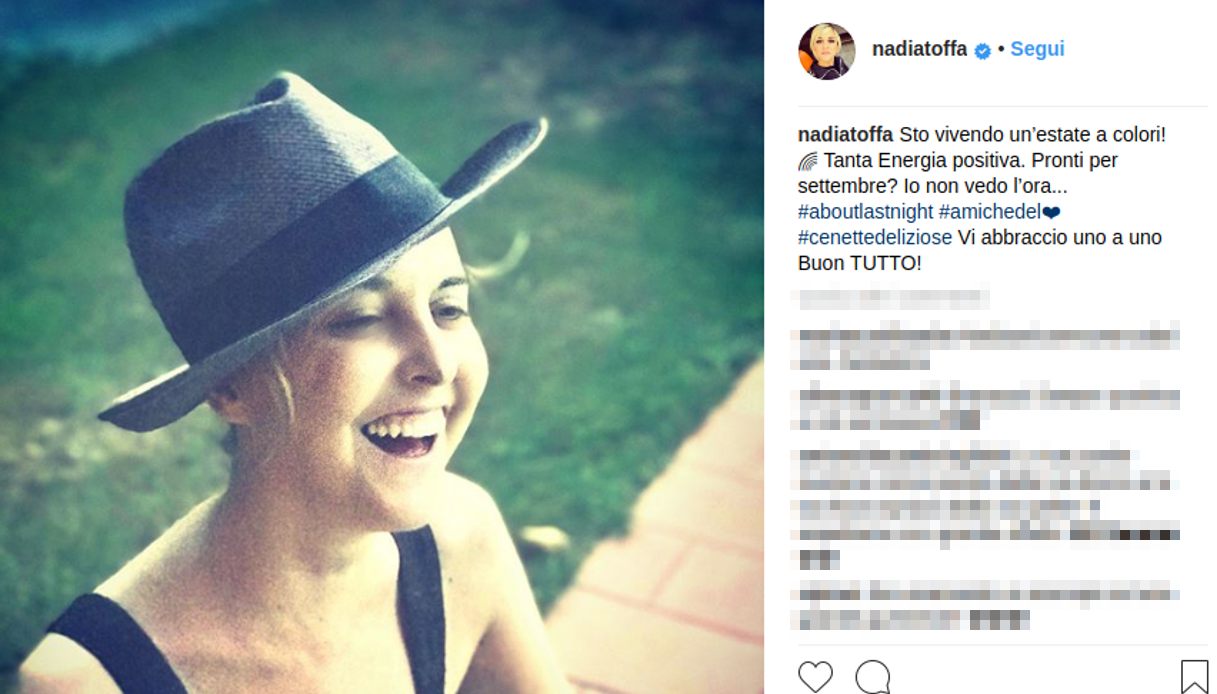The width and height of the screenshot is (1217, 694).
Task: Like the post with the heart icon
Action: point(815,677)
